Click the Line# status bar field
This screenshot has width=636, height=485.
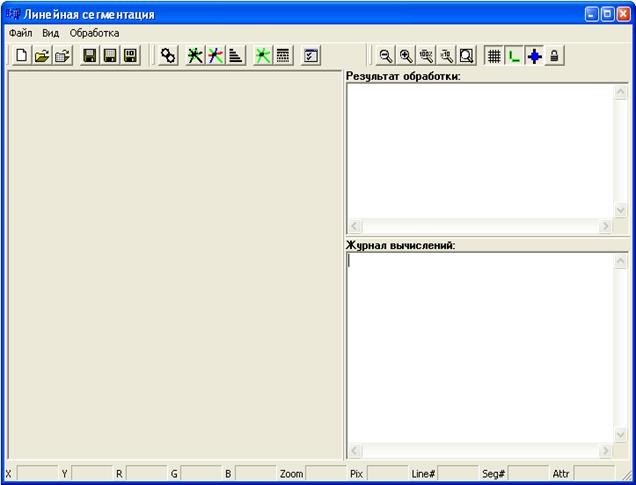pos(458,473)
